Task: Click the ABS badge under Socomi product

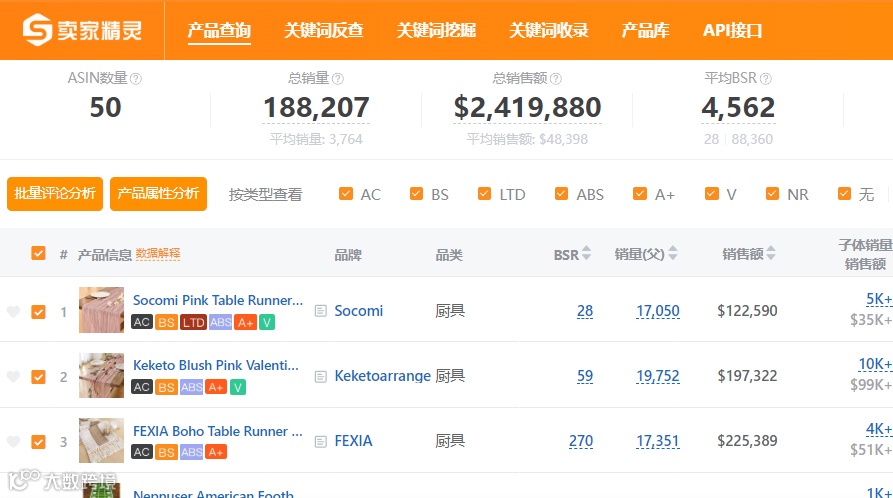Action: point(220,323)
